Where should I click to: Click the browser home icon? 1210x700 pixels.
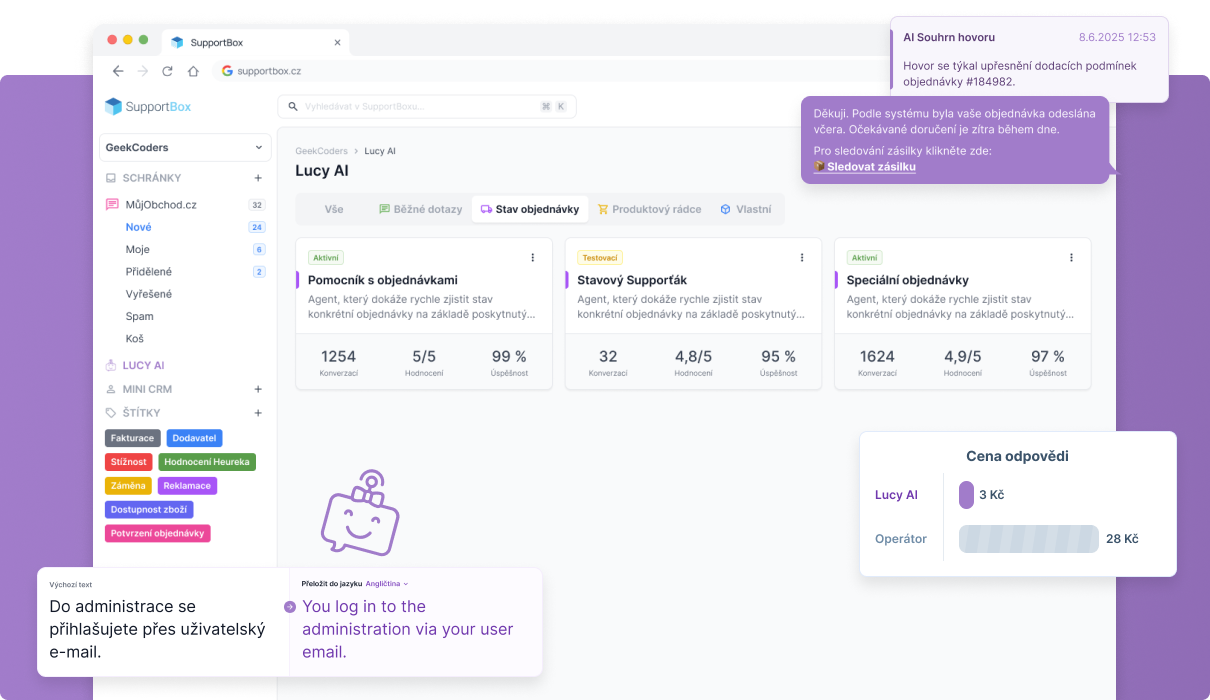(193, 71)
